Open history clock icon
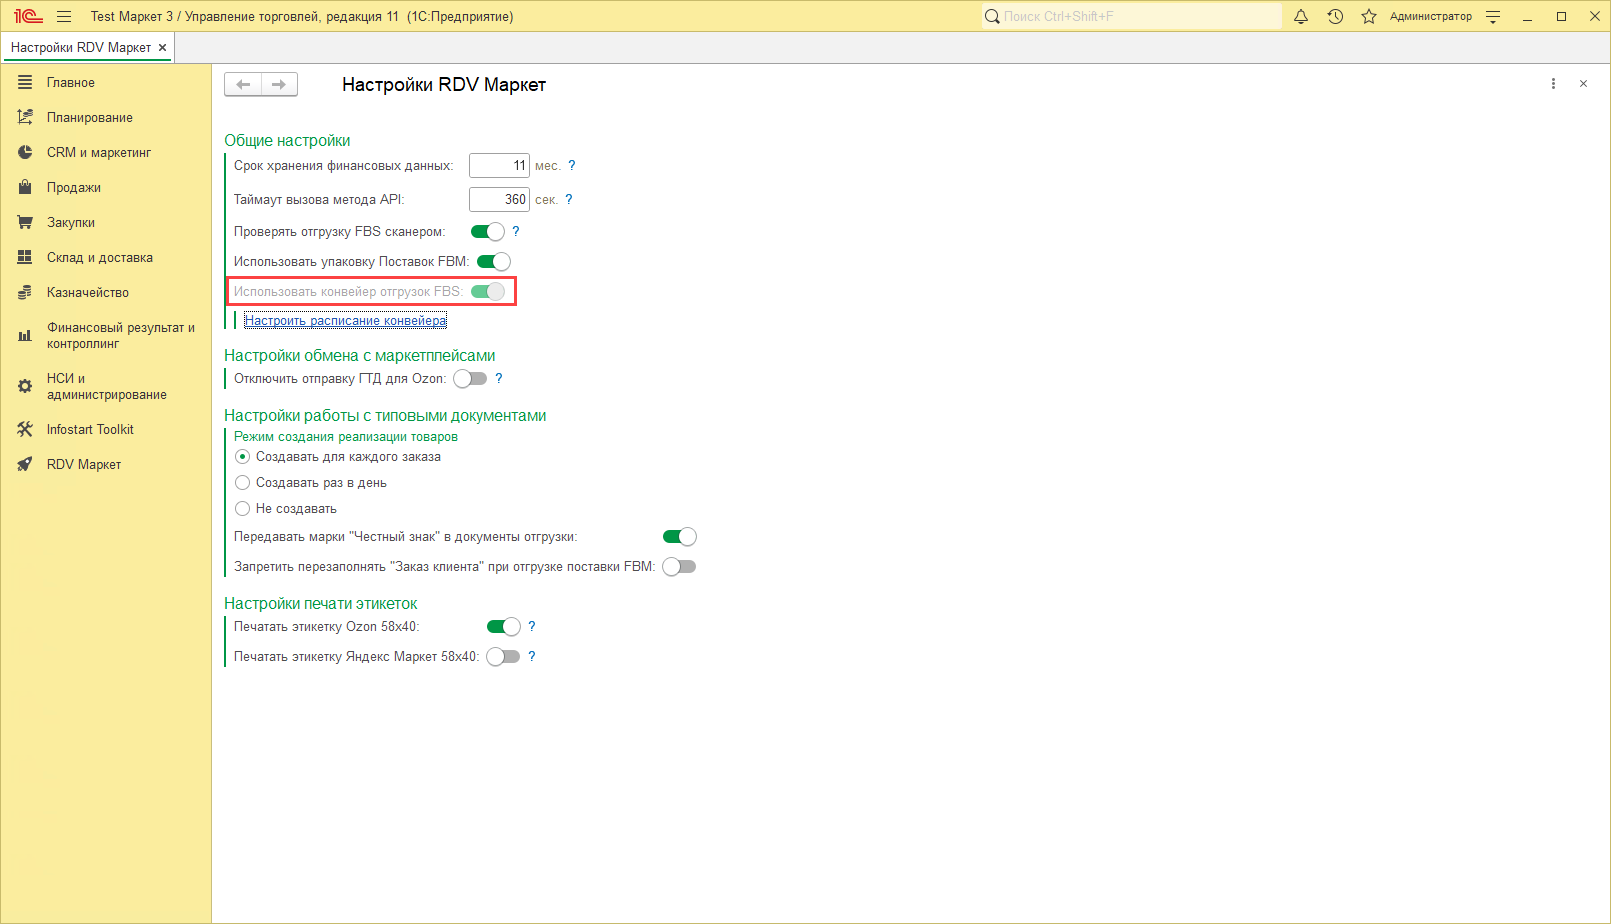Image resolution: width=1611 pixels, height=924 pixels. click(x=1335, y=16)
